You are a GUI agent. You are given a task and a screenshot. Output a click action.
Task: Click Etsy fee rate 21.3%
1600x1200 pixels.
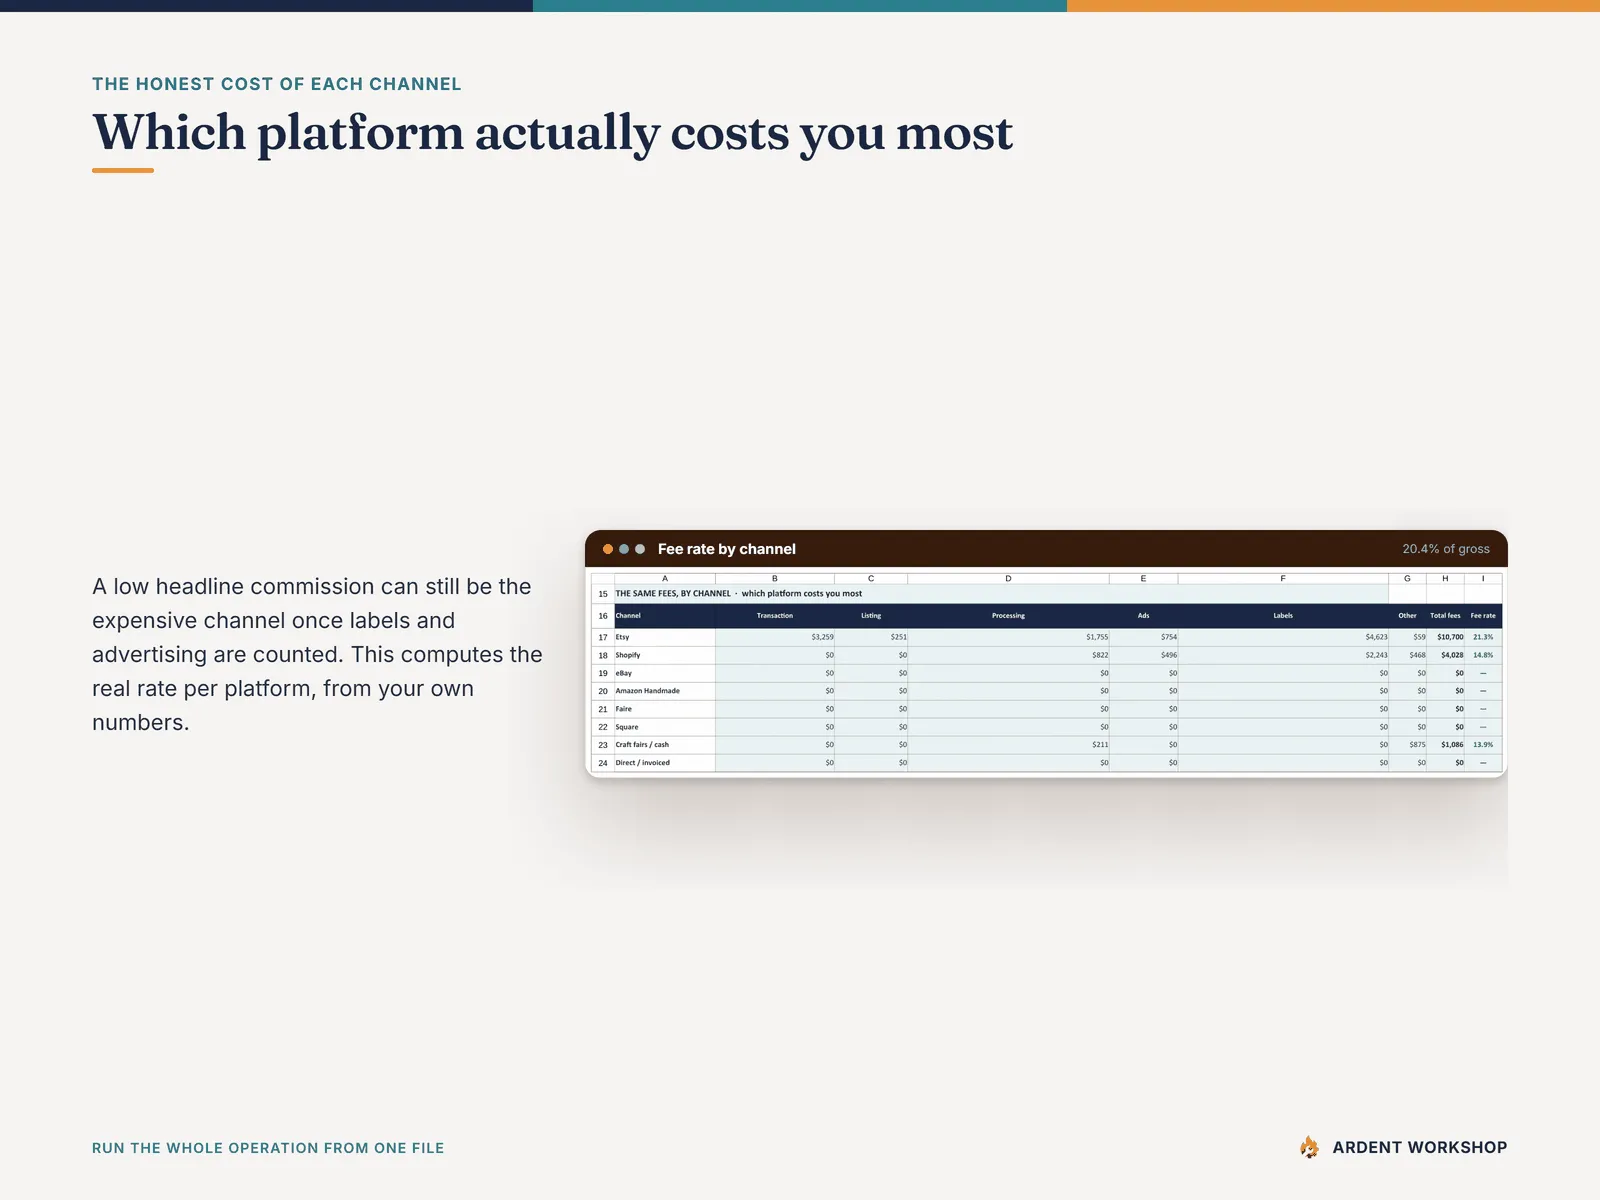1483,637
